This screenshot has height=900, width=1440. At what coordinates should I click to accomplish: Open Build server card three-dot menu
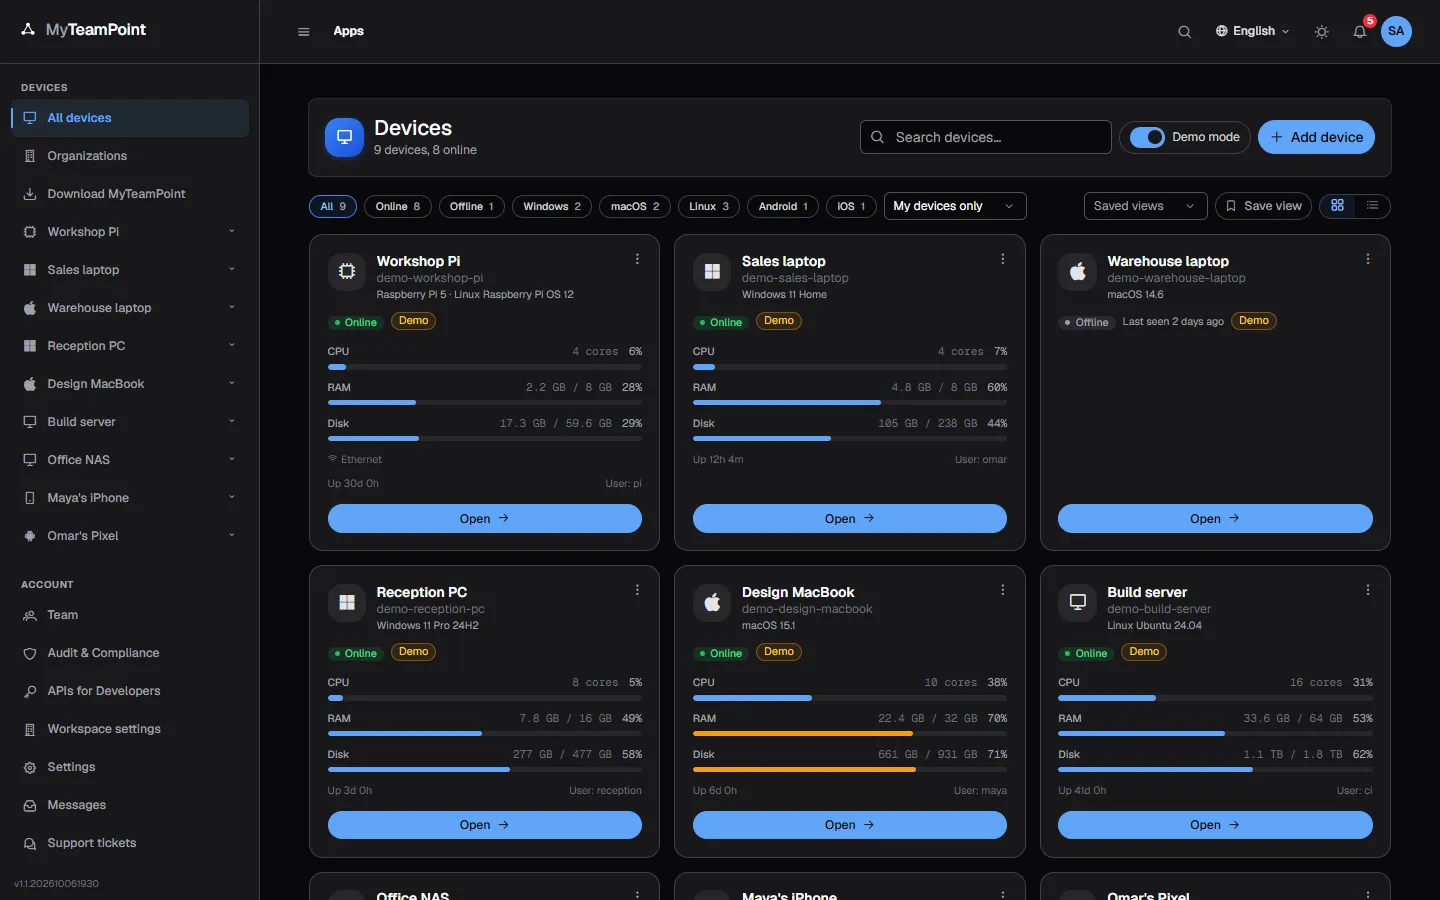point(1368,590)
